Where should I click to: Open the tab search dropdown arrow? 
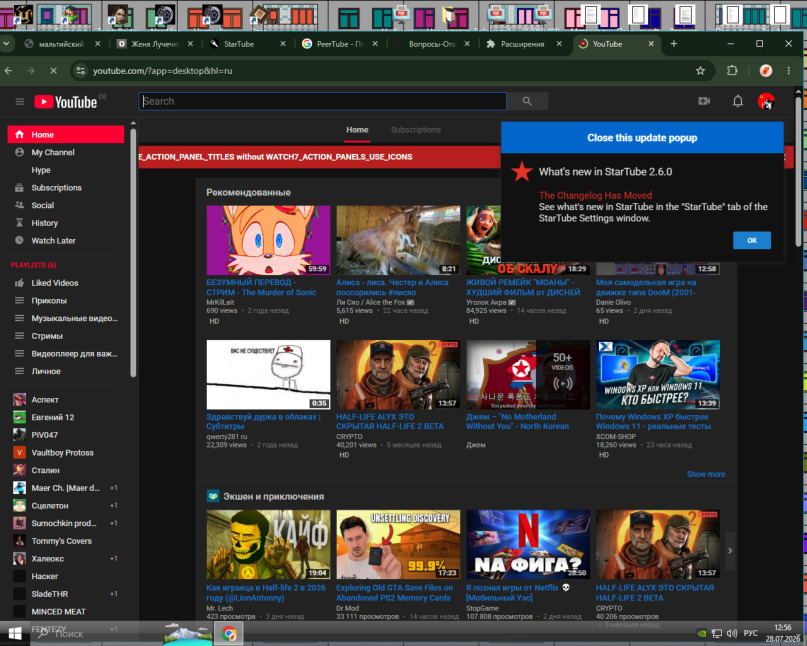click(6, 44)
